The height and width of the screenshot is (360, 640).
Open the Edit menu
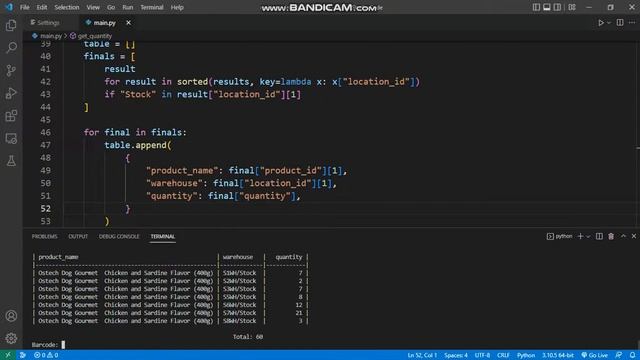(x=42, y=7)
